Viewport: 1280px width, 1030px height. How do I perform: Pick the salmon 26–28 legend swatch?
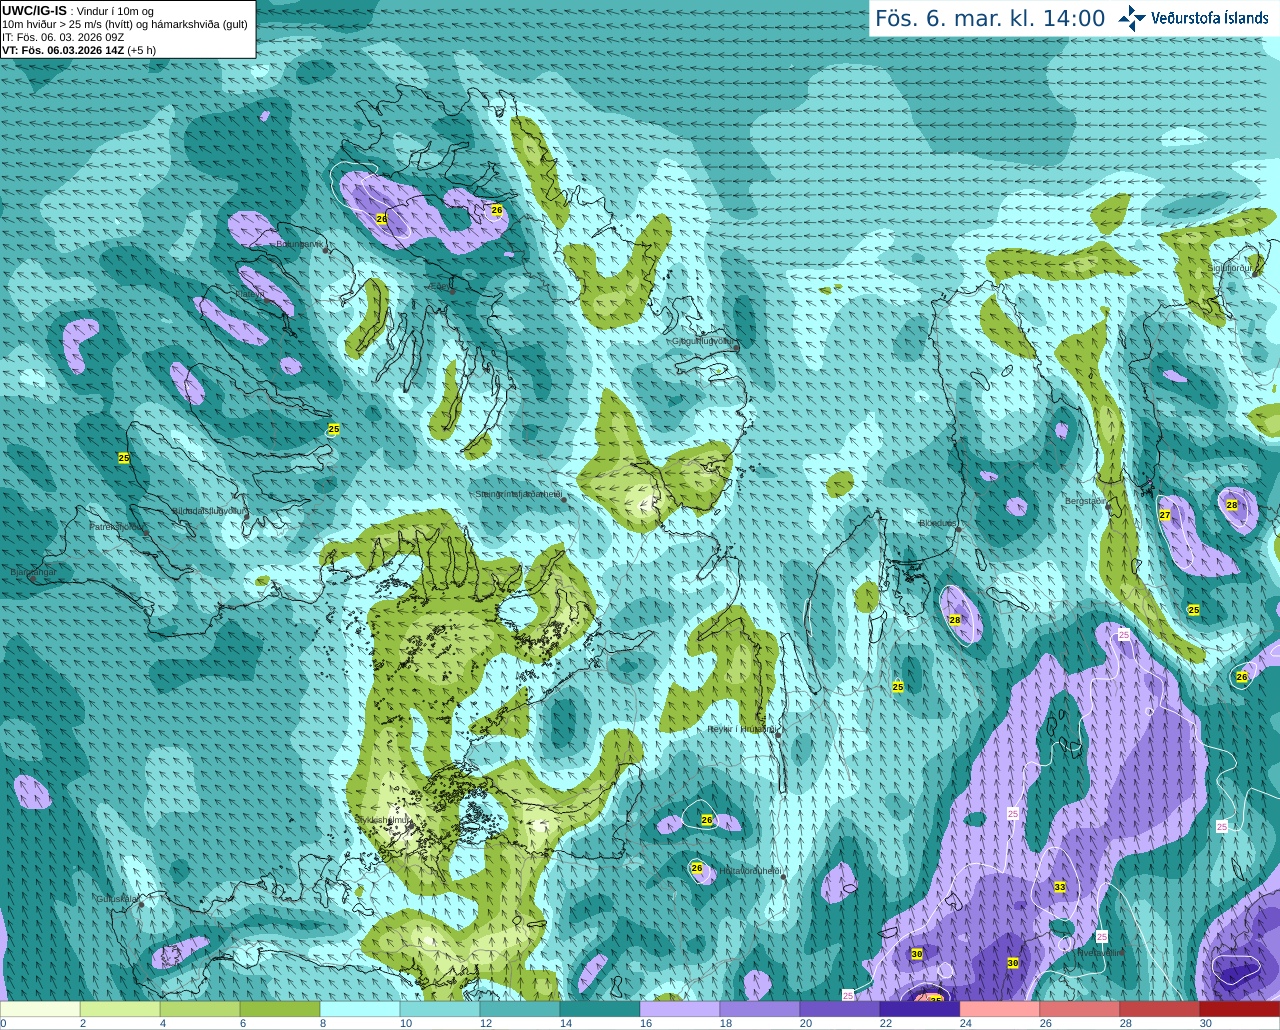[x=1080, y=1009]
